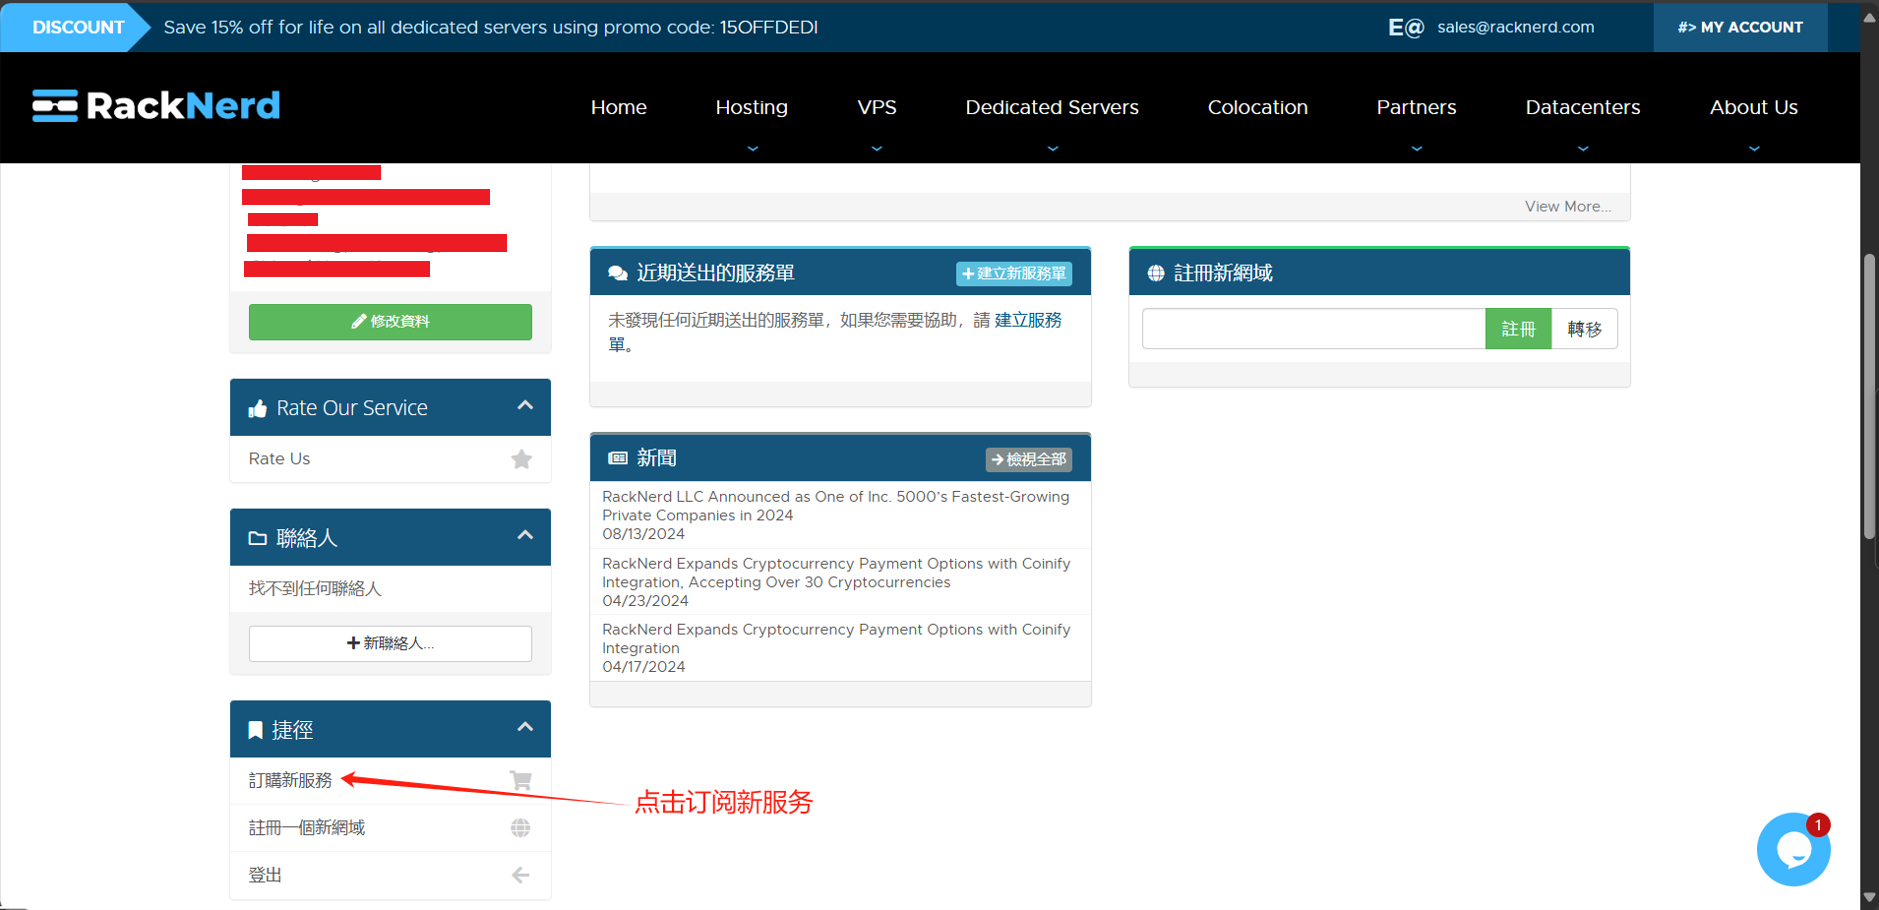Viewport: 1879px width, 910px height.
Task: Open the first news article about Inc. 5000
Action: [835, 506]
